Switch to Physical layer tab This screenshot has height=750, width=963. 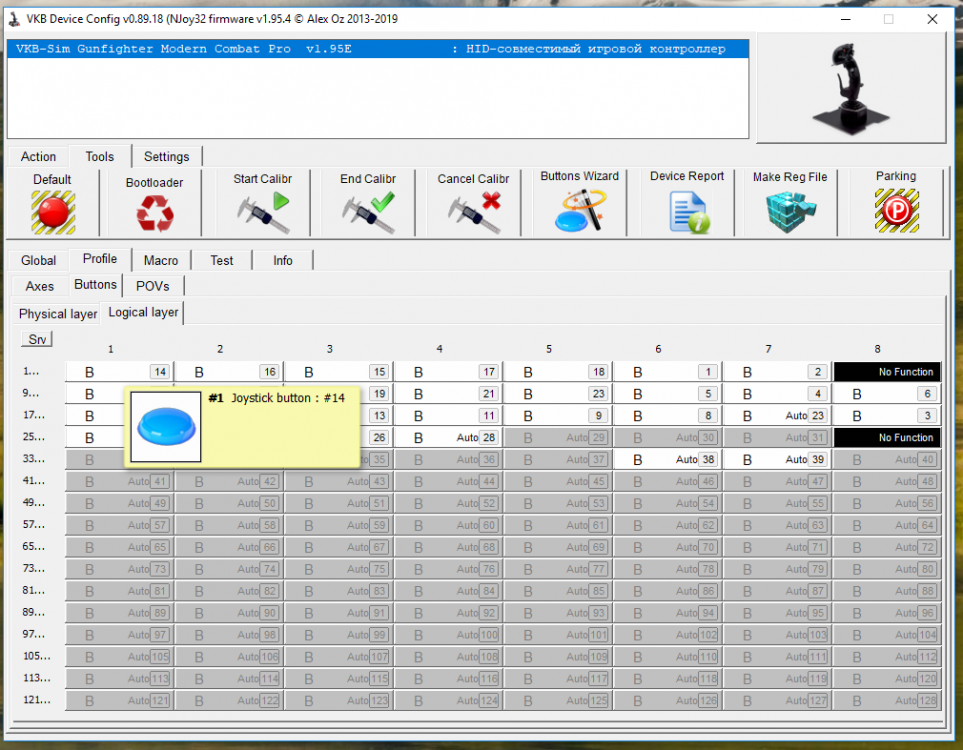[x=58, y=313]
